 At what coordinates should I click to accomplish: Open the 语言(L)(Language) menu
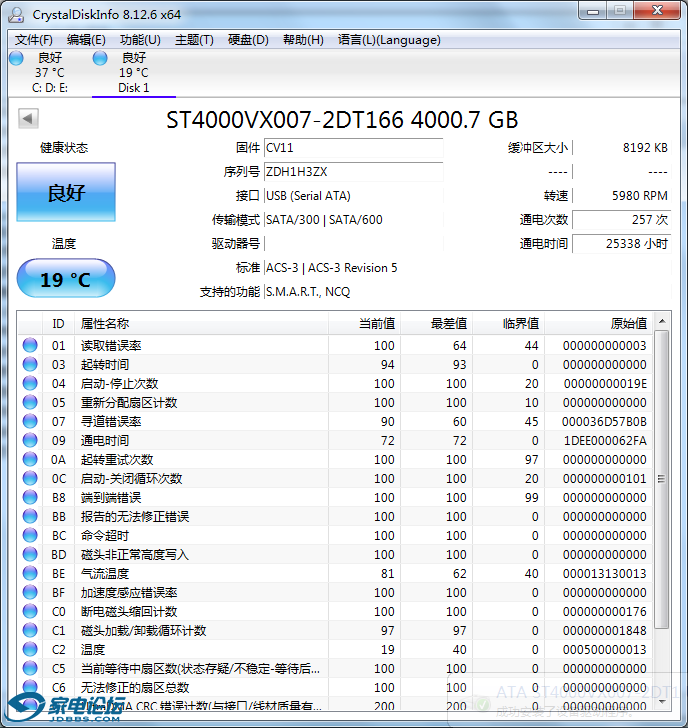coord(389,40)
